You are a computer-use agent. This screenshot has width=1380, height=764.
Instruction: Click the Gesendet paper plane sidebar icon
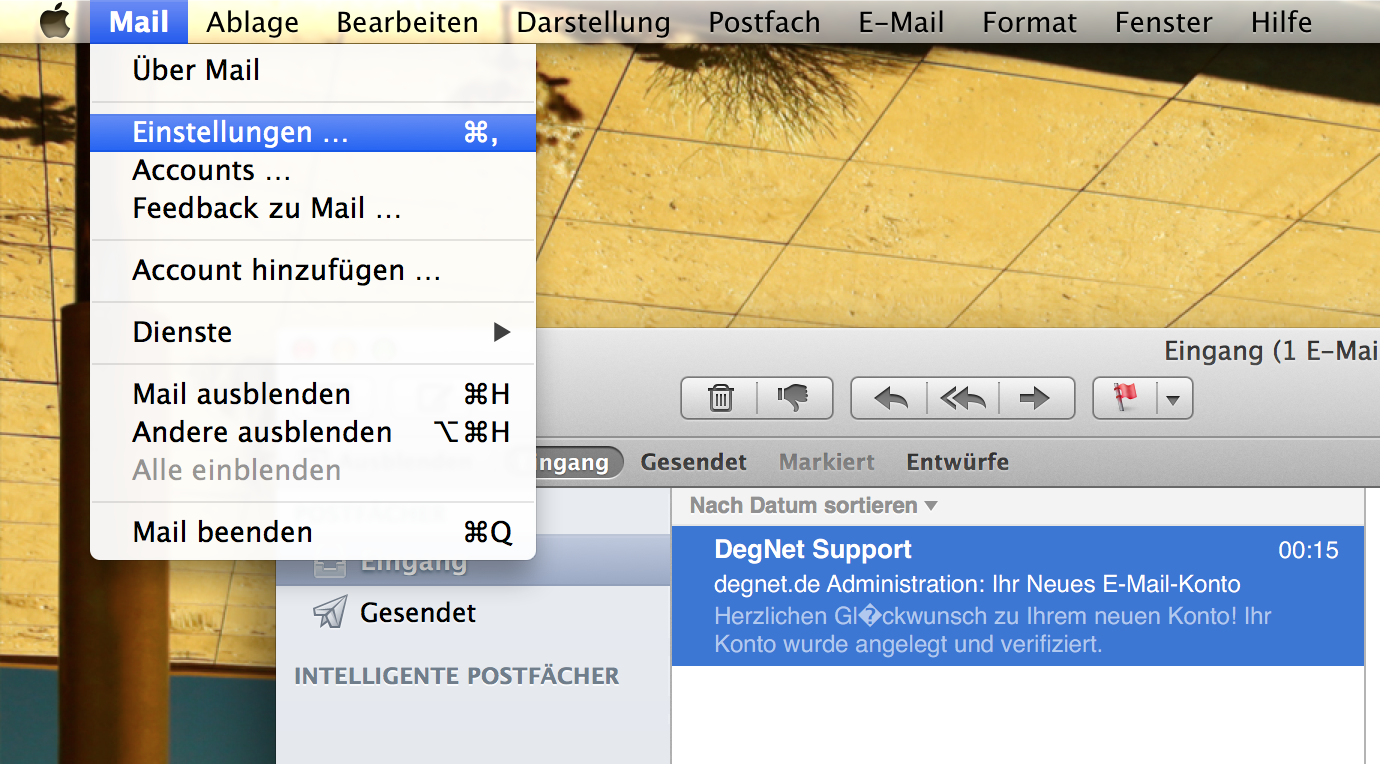[330, 612]
